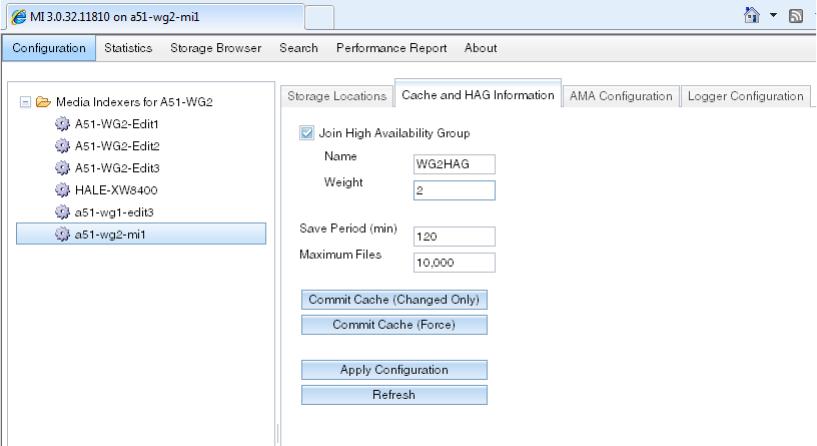Switch to the Storage Locations tab
This screenshot has height=446, width=817.
tap(336, 96)
